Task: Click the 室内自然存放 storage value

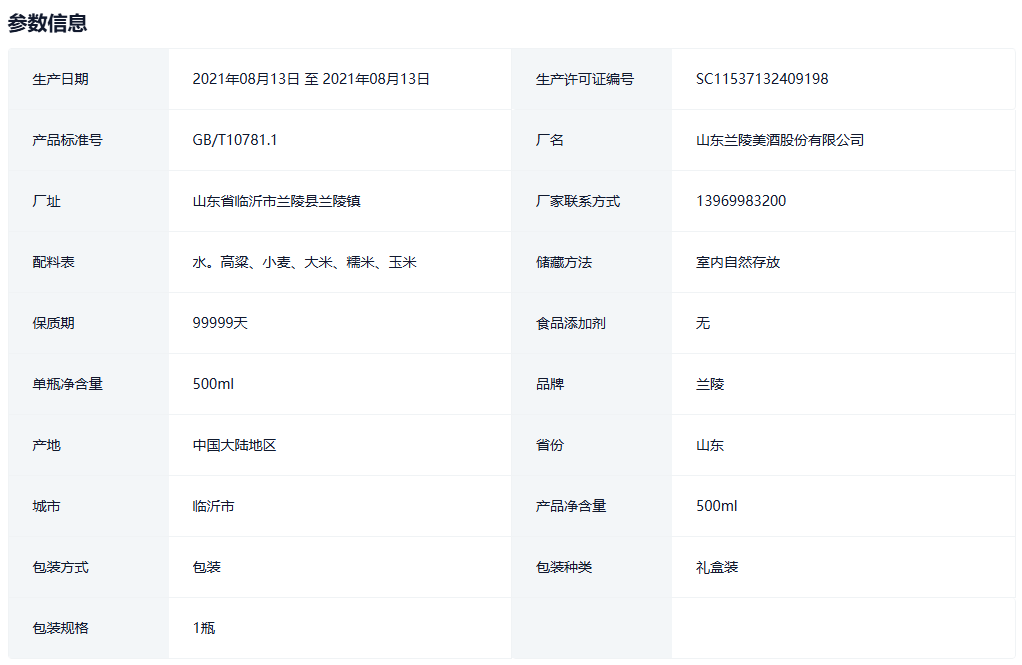Action: (738, 262)
